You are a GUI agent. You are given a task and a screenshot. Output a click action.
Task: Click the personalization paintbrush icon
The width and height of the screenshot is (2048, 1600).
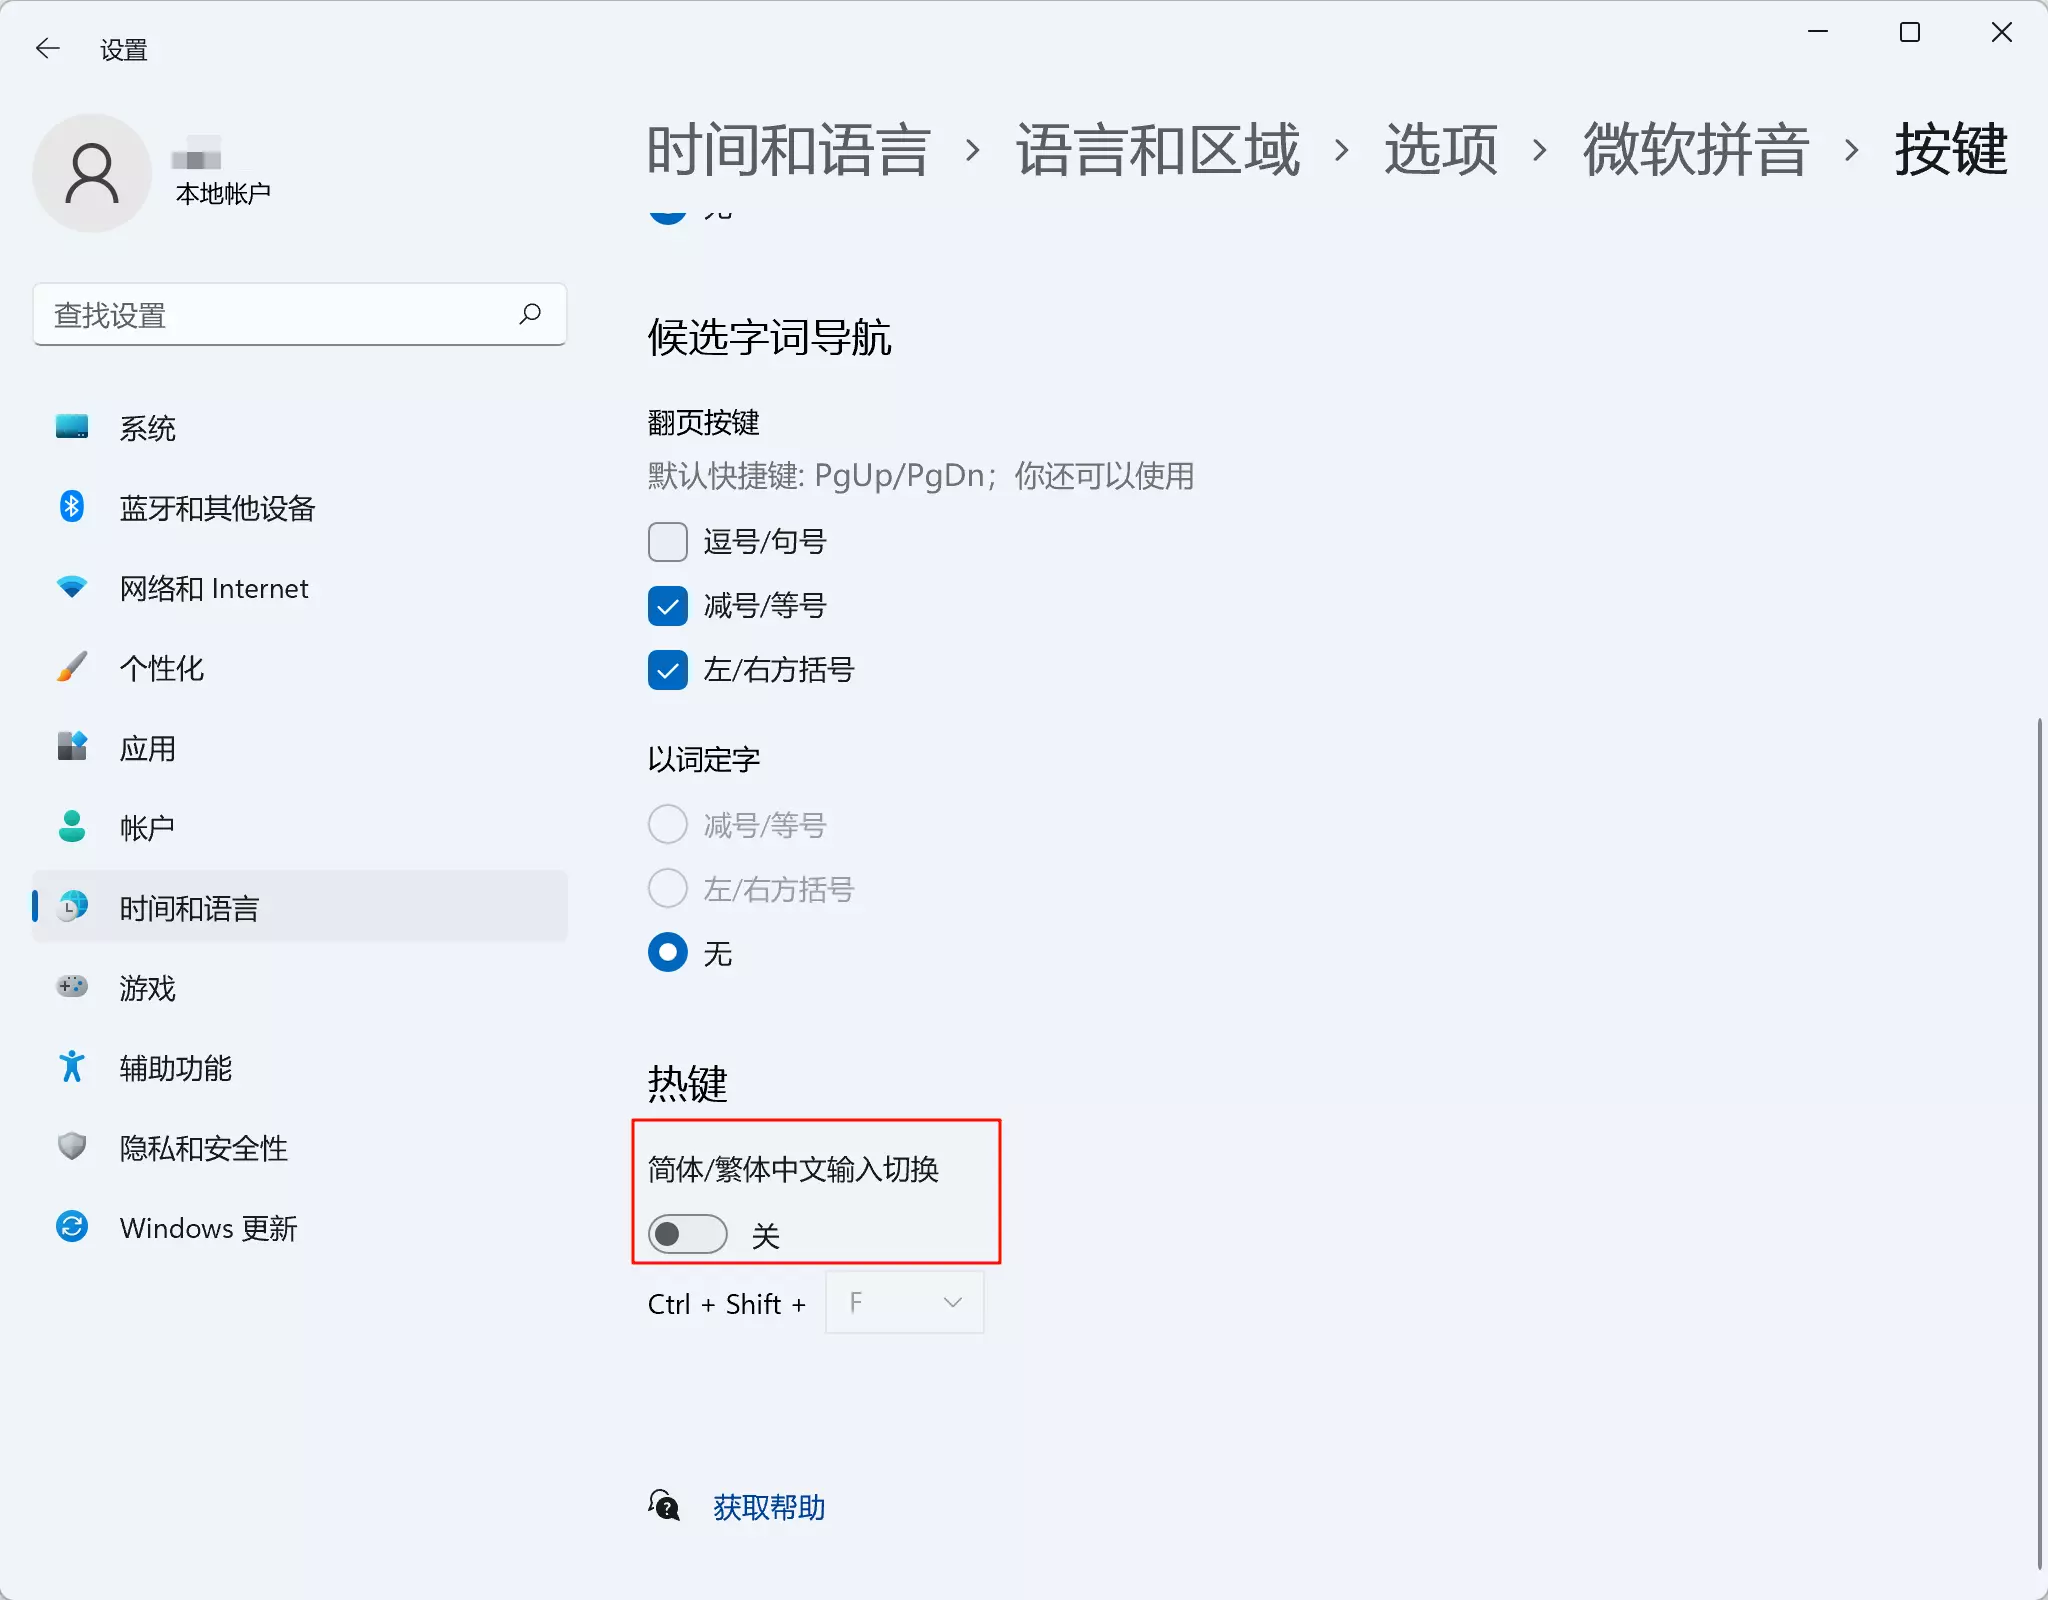(x=71, y=667)
